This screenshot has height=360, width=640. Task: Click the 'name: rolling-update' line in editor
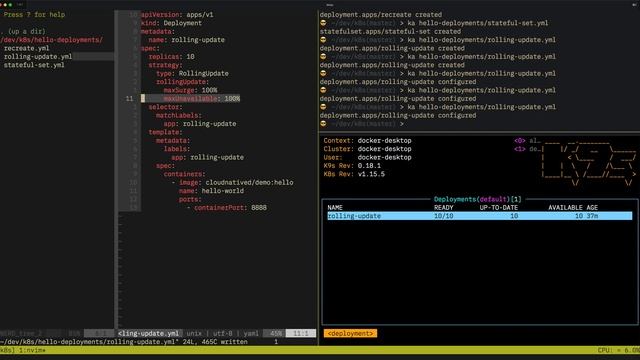coord(187,40)
